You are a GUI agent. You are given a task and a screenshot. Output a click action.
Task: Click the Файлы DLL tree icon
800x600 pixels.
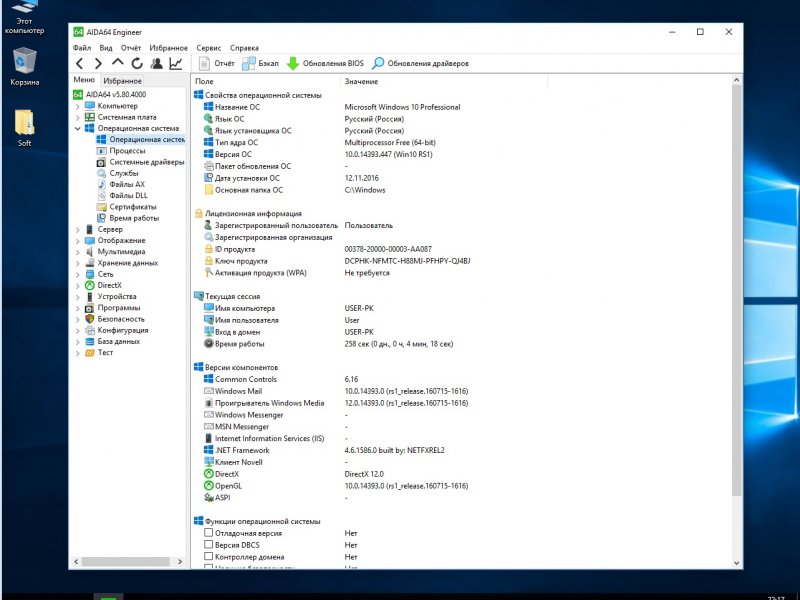click(101, 195)
